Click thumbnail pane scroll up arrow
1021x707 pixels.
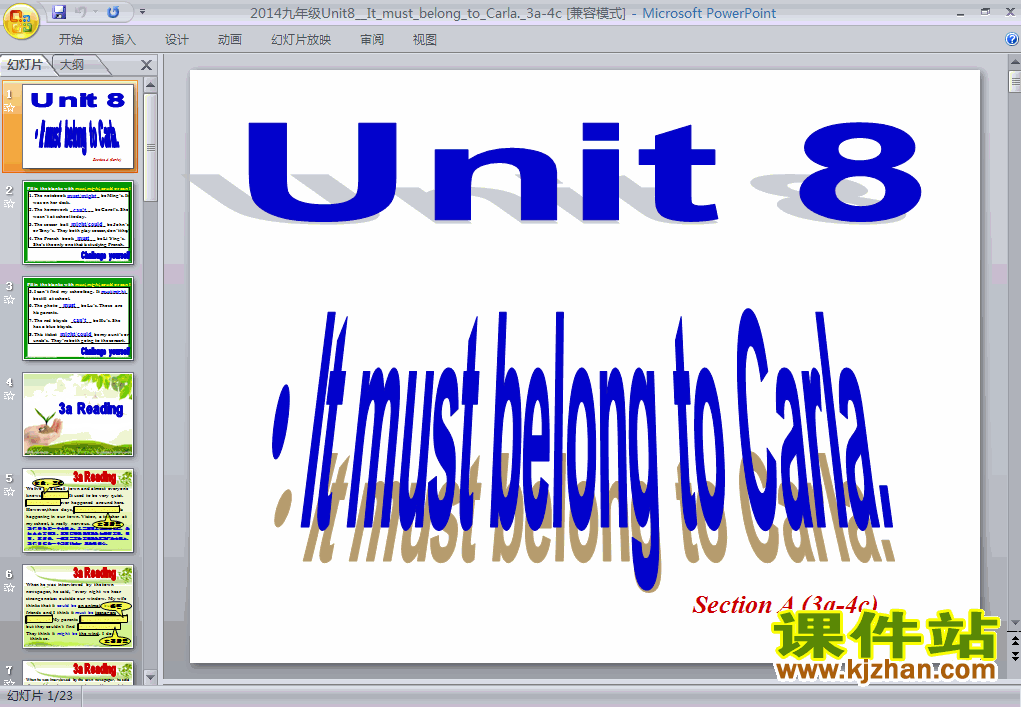[150, 85]
